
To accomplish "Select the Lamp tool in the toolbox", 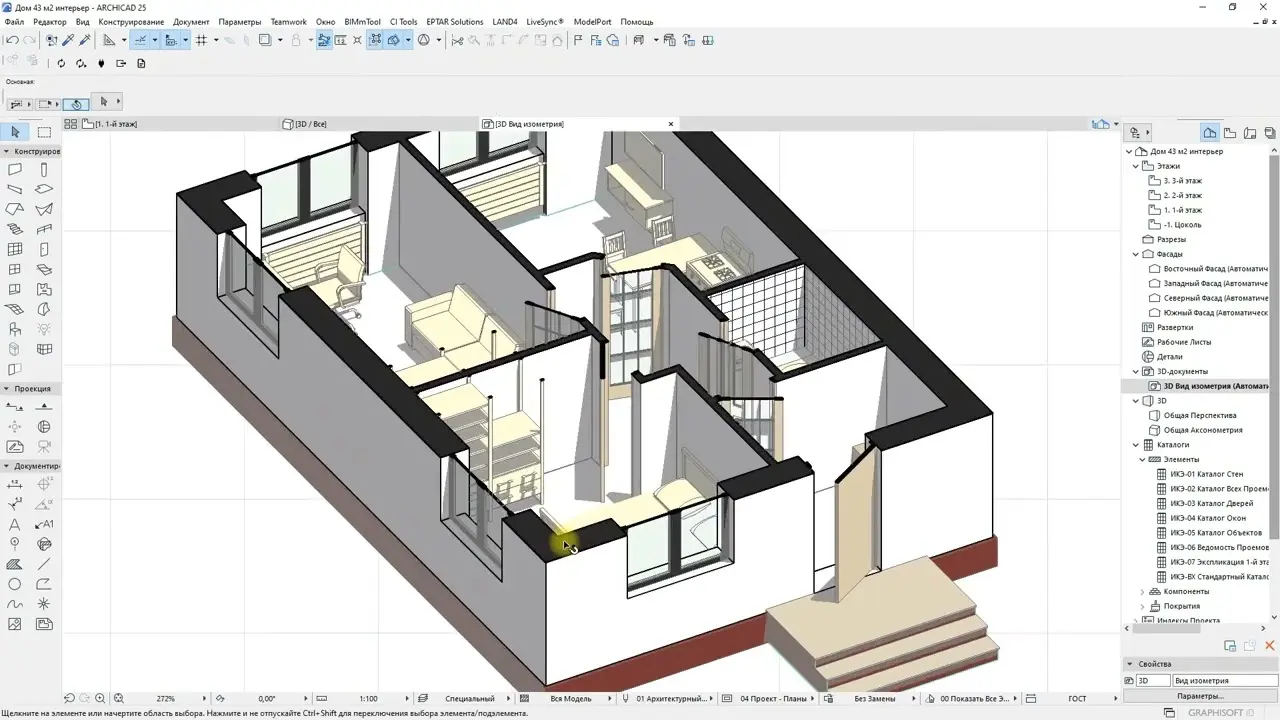I will click(44, 329).
